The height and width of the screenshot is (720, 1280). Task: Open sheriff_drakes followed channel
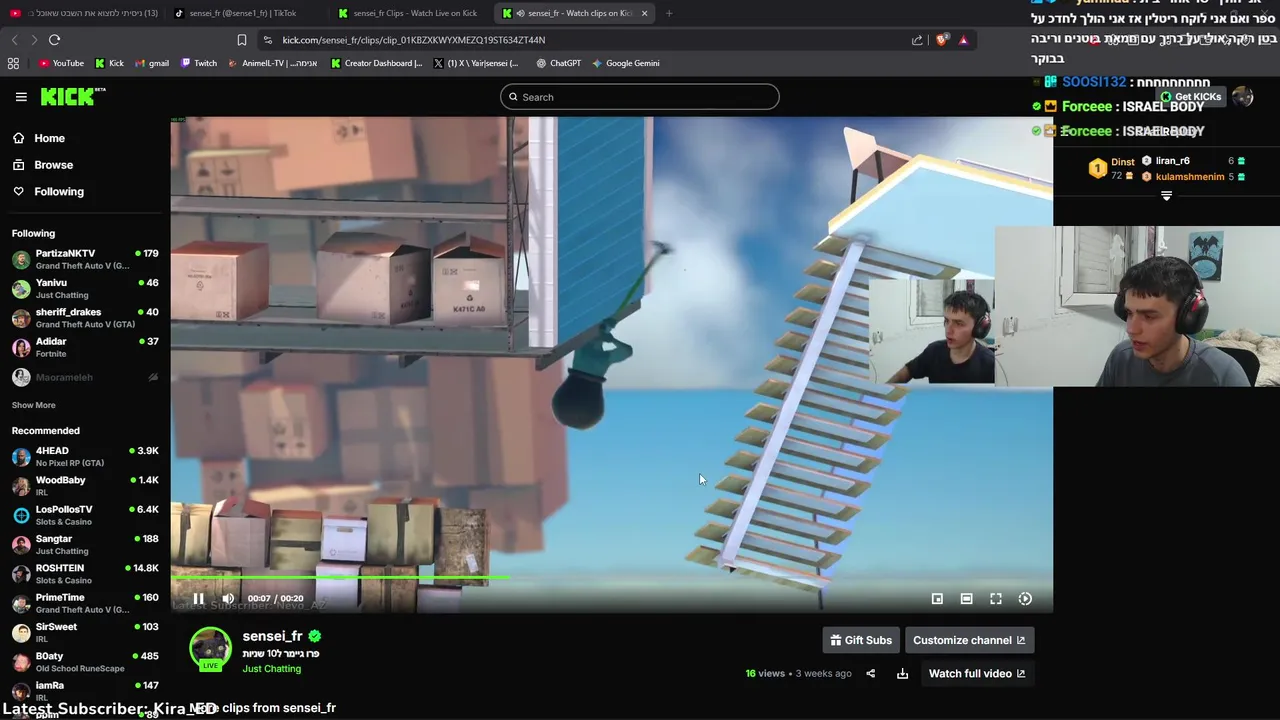click(85, 318)
